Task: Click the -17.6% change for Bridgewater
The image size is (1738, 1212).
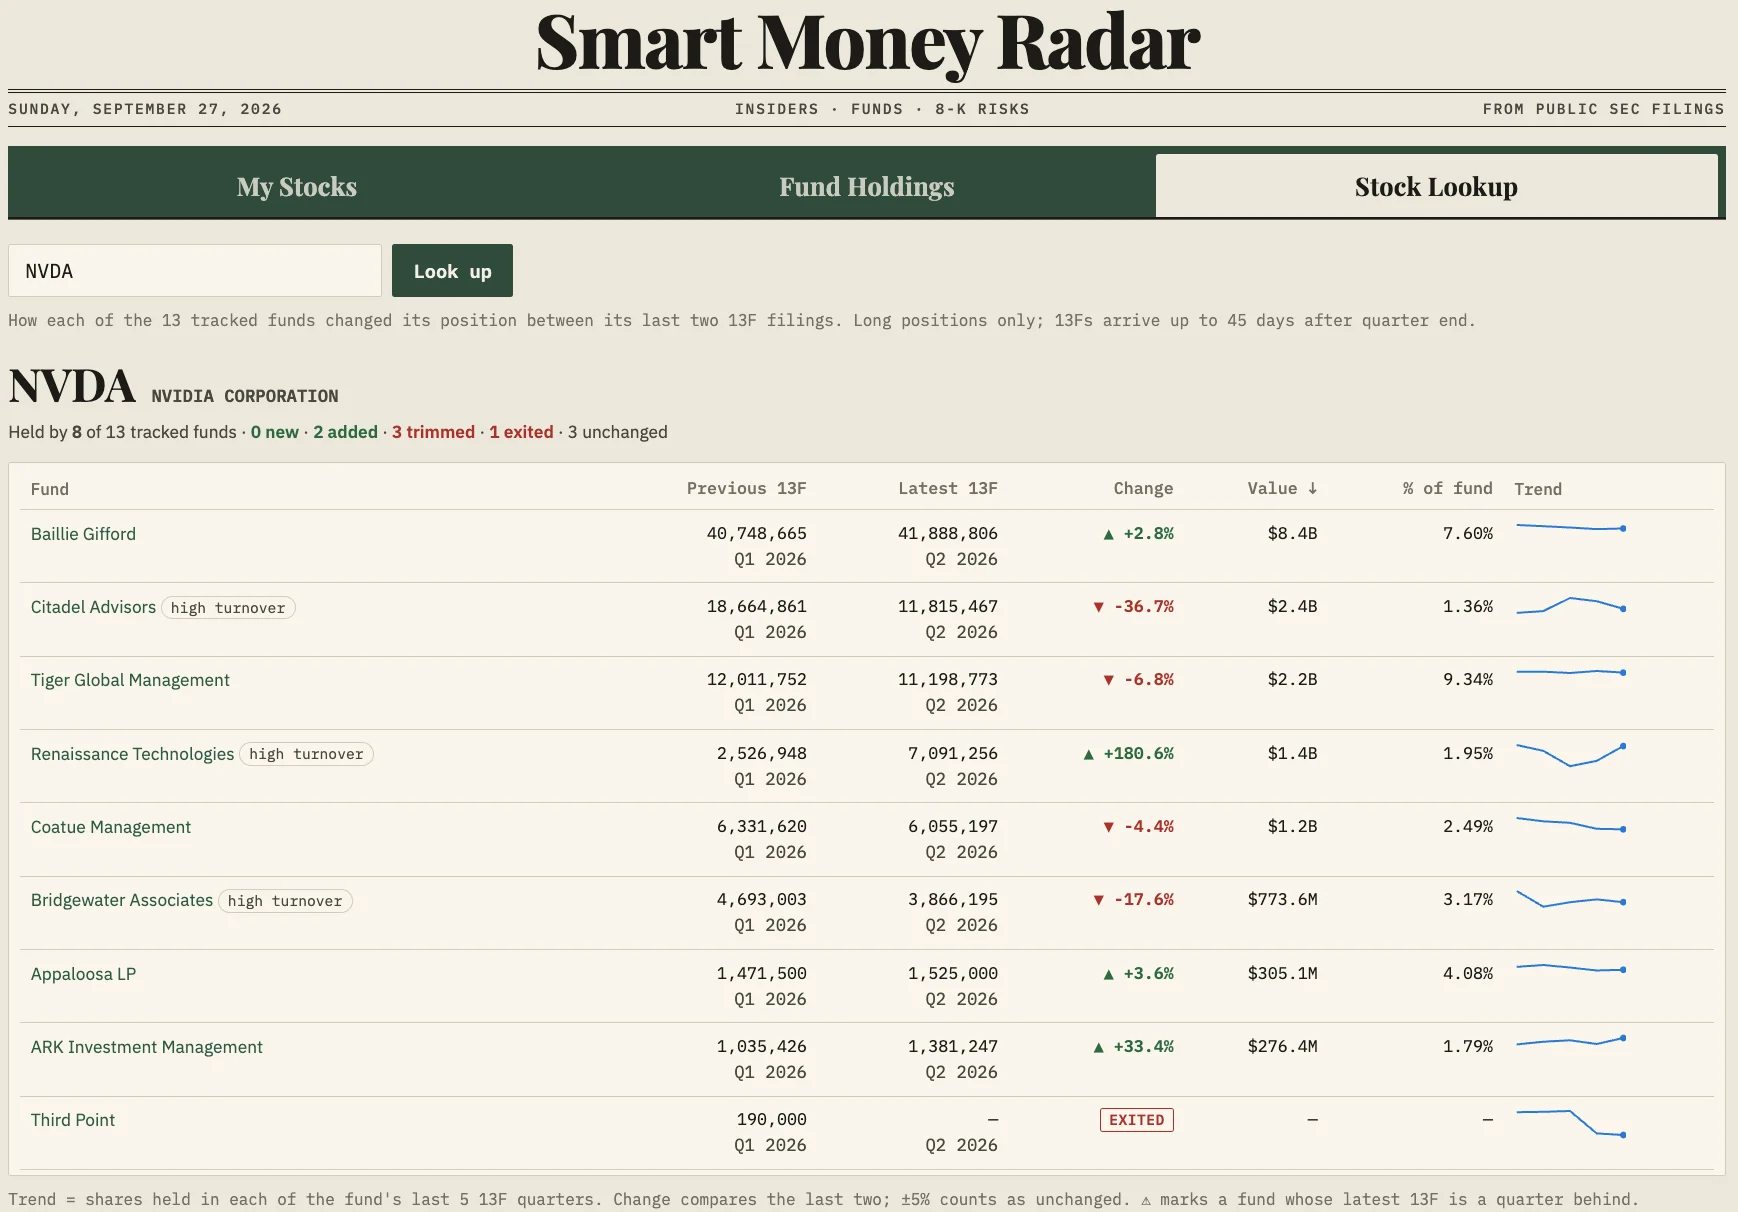Action: click(1133, 900)
